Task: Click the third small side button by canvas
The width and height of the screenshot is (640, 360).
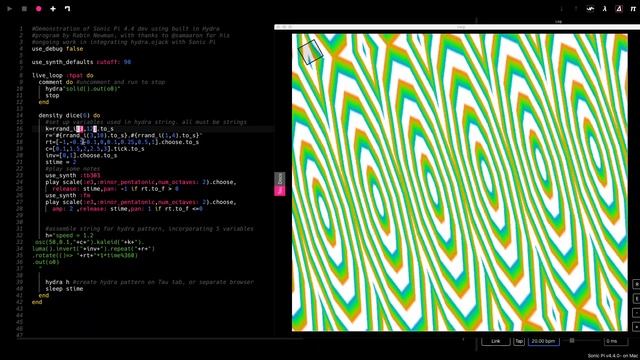Action: tap(636, 313)
